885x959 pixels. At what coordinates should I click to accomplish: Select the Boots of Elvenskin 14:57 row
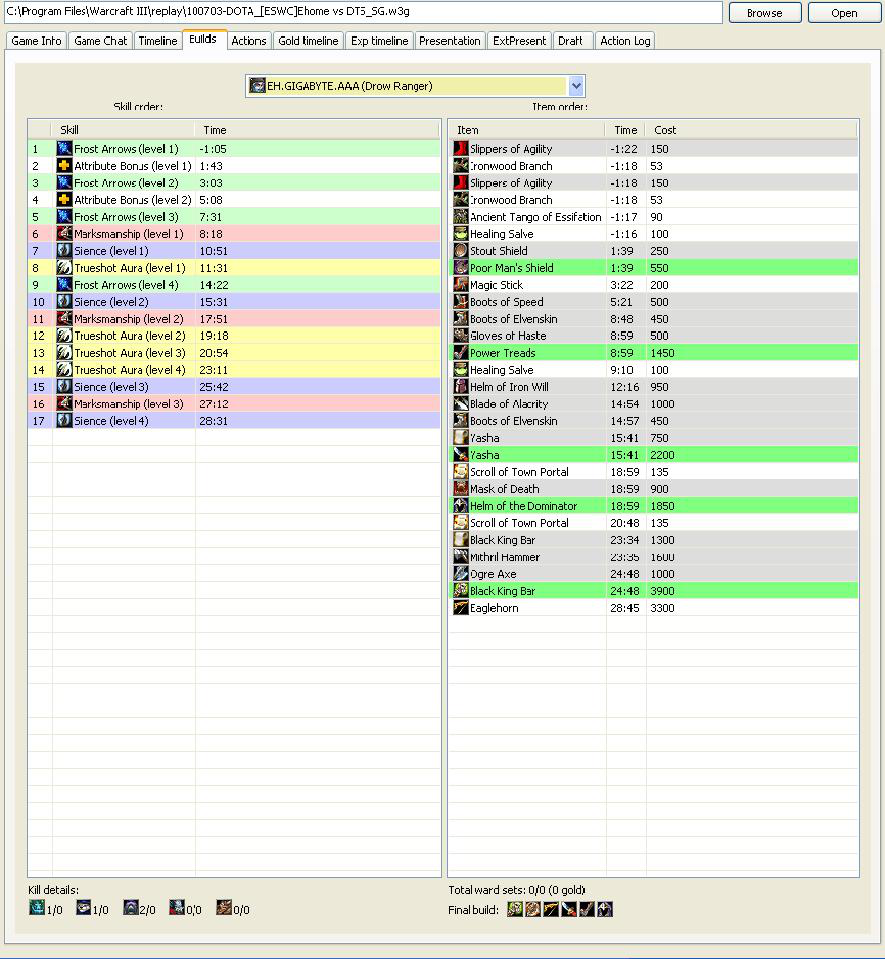pos(654,421)
